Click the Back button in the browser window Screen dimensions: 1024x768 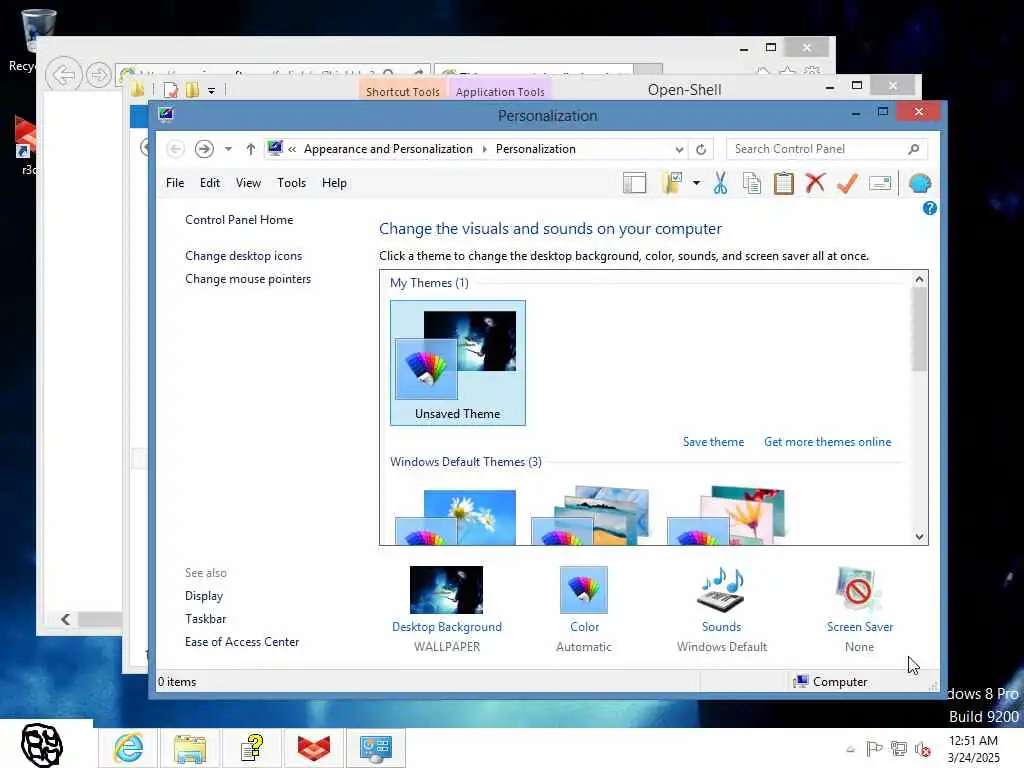point(64,75)
